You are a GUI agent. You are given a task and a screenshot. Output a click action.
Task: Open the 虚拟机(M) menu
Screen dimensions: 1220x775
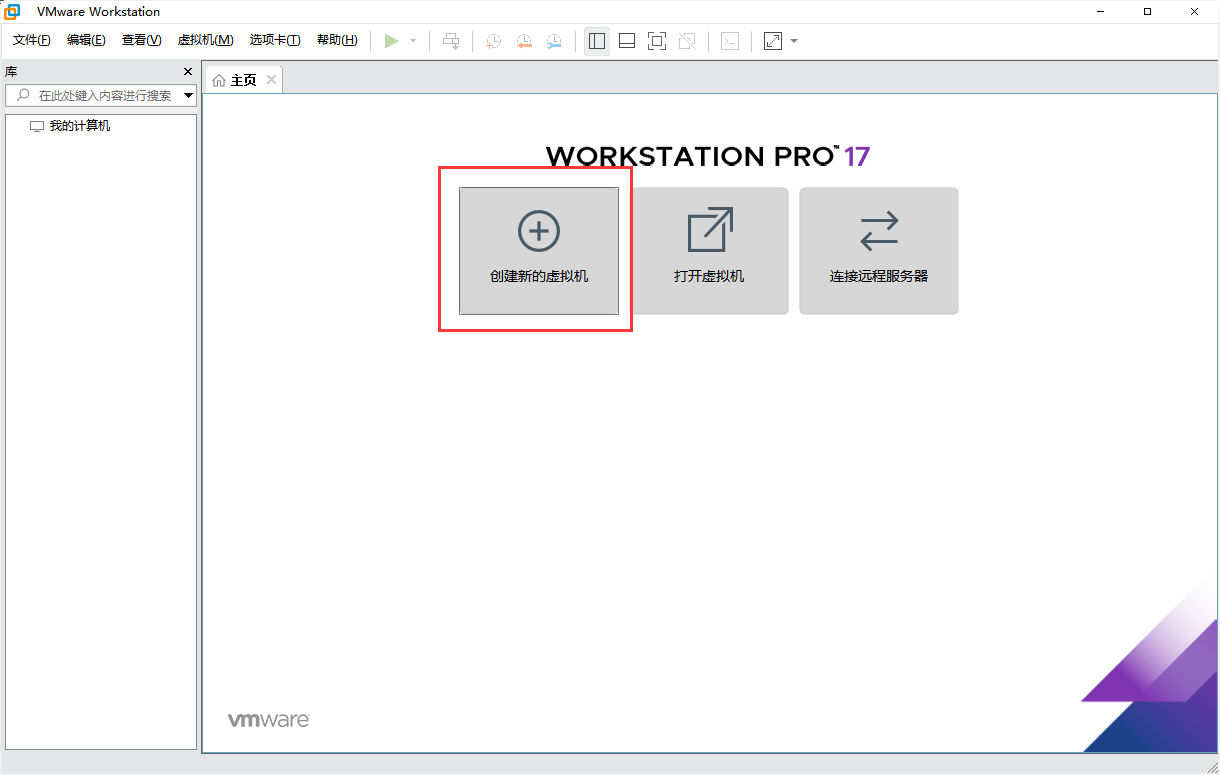click(205, 40)
